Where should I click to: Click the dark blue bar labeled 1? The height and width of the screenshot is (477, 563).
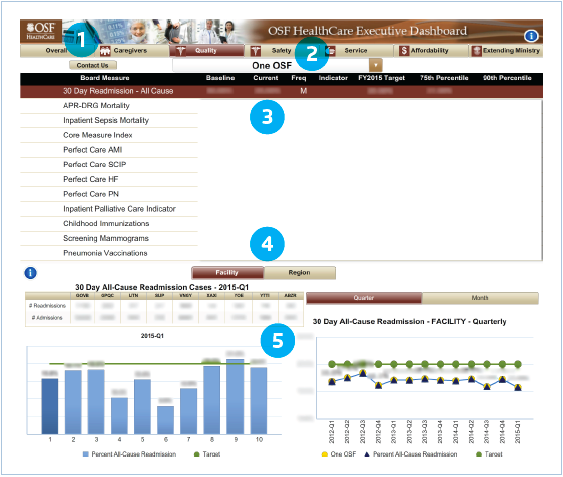[x=50, y=406]
